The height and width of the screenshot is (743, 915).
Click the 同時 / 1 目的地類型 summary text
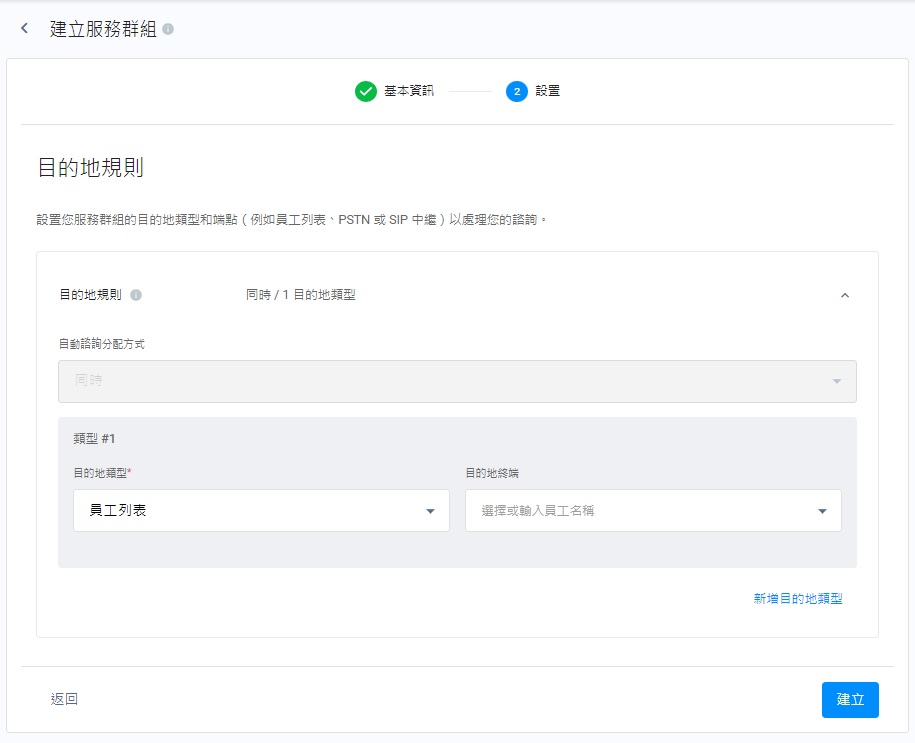301,295
